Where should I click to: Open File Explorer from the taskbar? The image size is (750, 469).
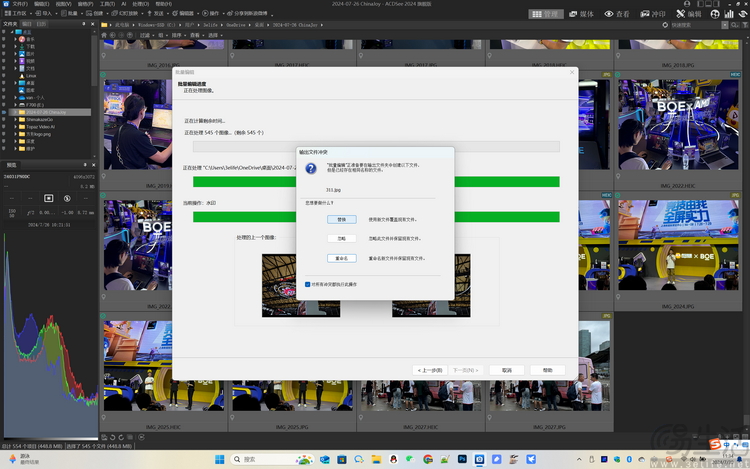tap(376, 459)
